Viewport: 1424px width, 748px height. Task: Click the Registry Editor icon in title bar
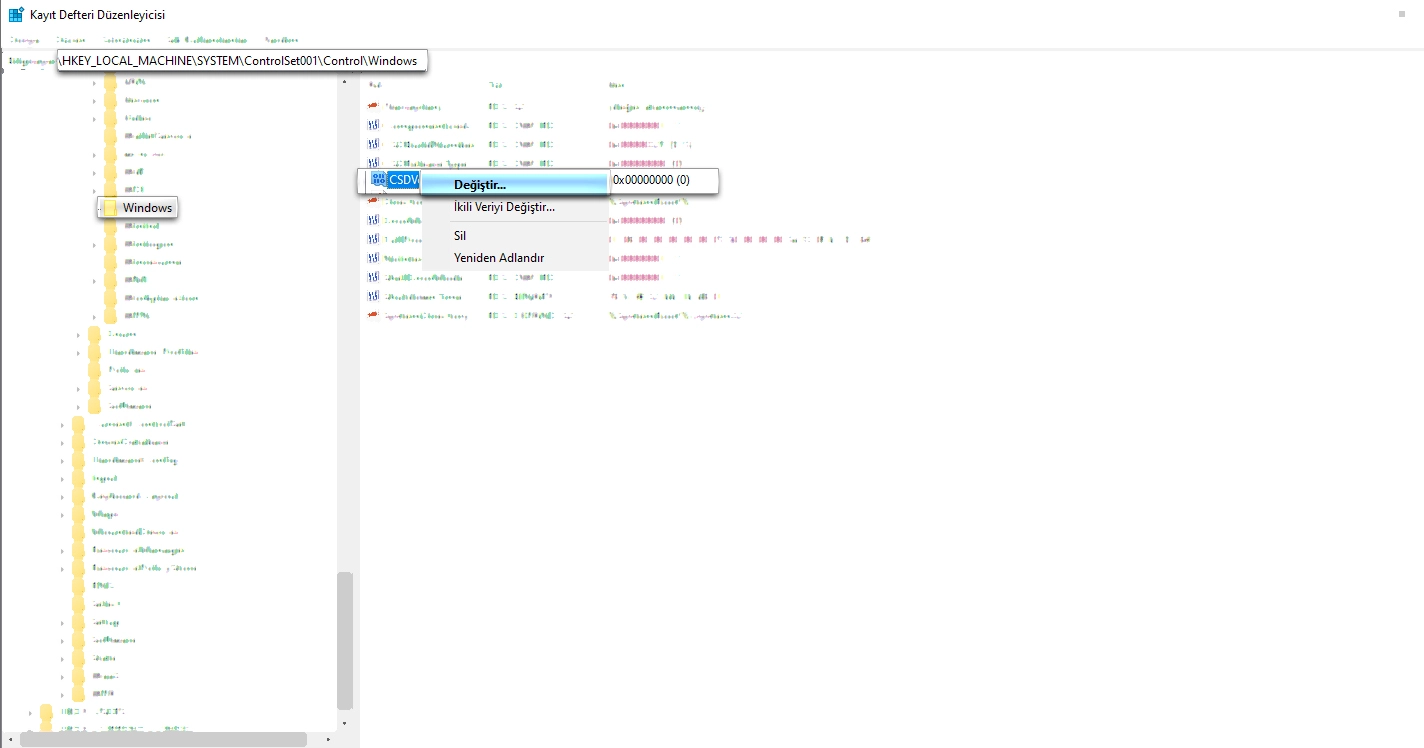click(16, 15)
